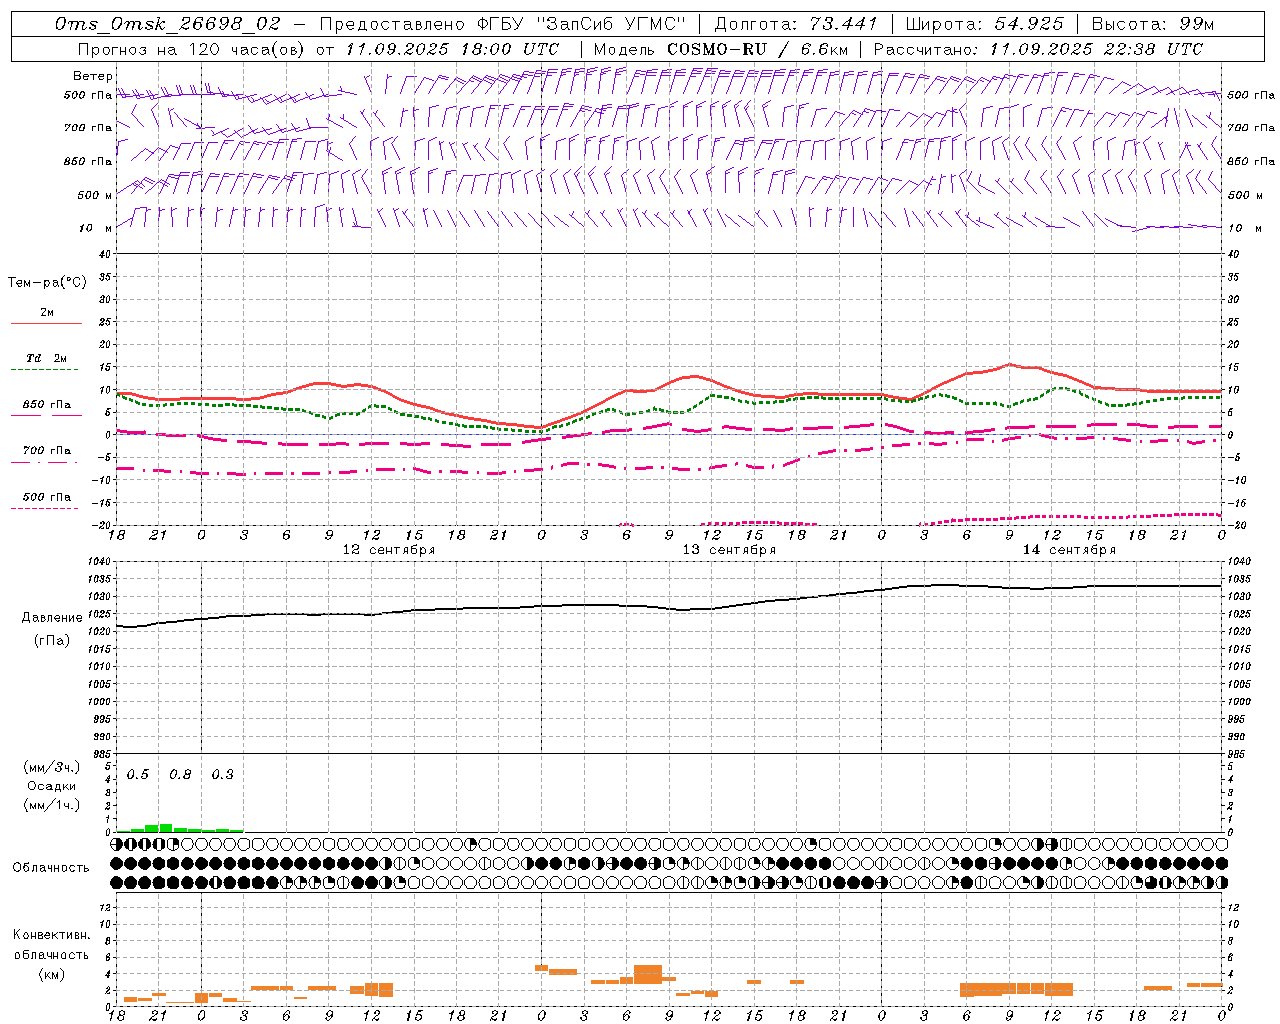Click the 0.3 three-hour precipitation value
Screen dimensions: 1280x1024
(x=222, y=775)
